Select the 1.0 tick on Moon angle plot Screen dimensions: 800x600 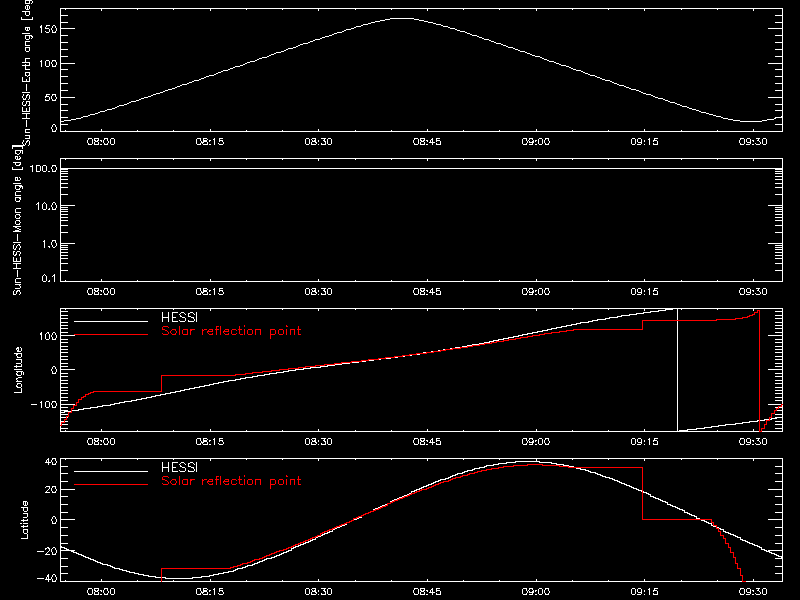[49, 244]
